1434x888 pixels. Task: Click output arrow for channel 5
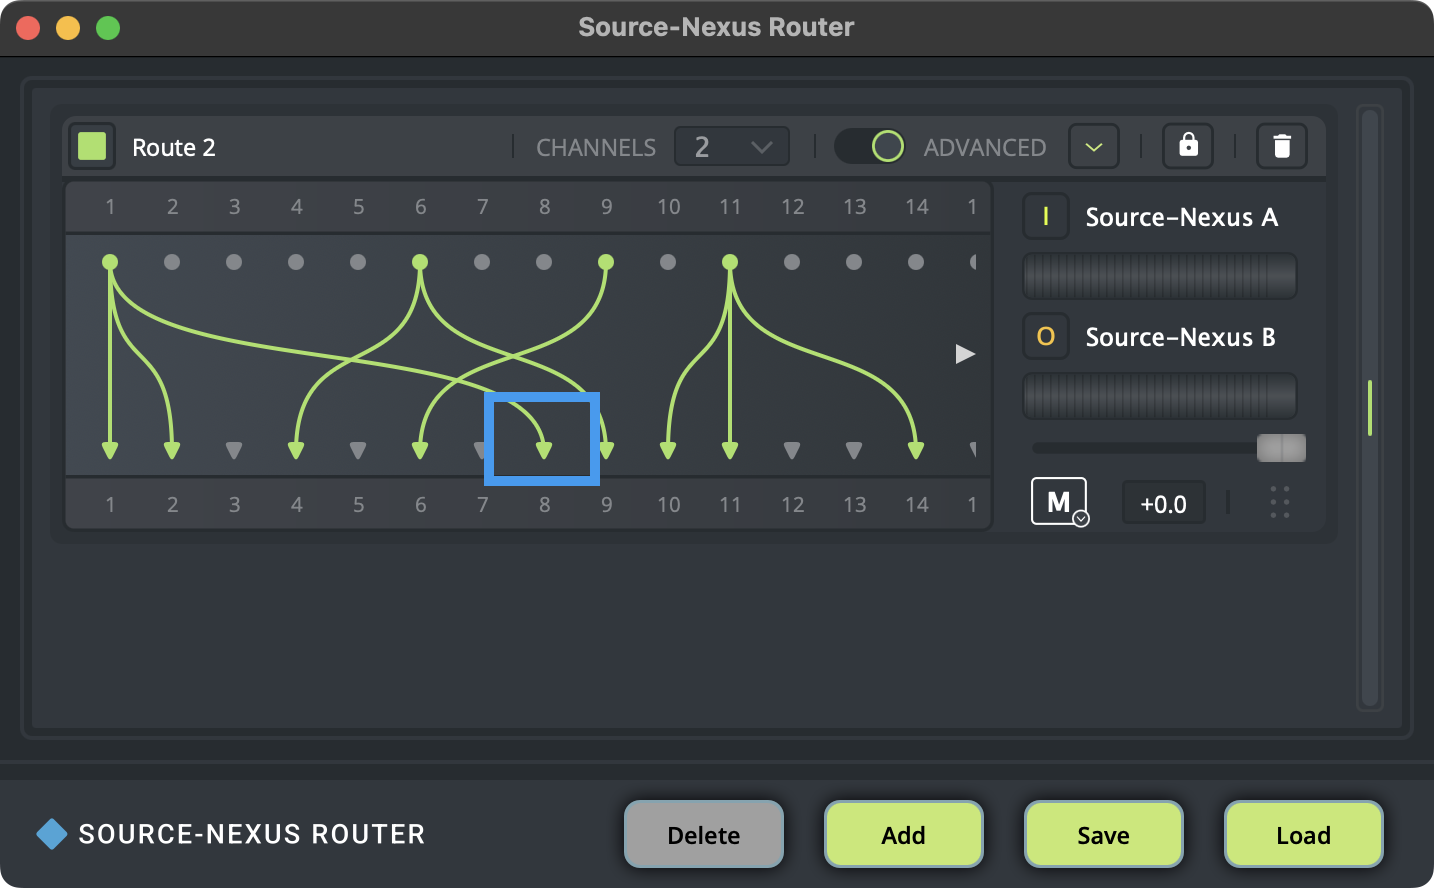click(358, 450)
